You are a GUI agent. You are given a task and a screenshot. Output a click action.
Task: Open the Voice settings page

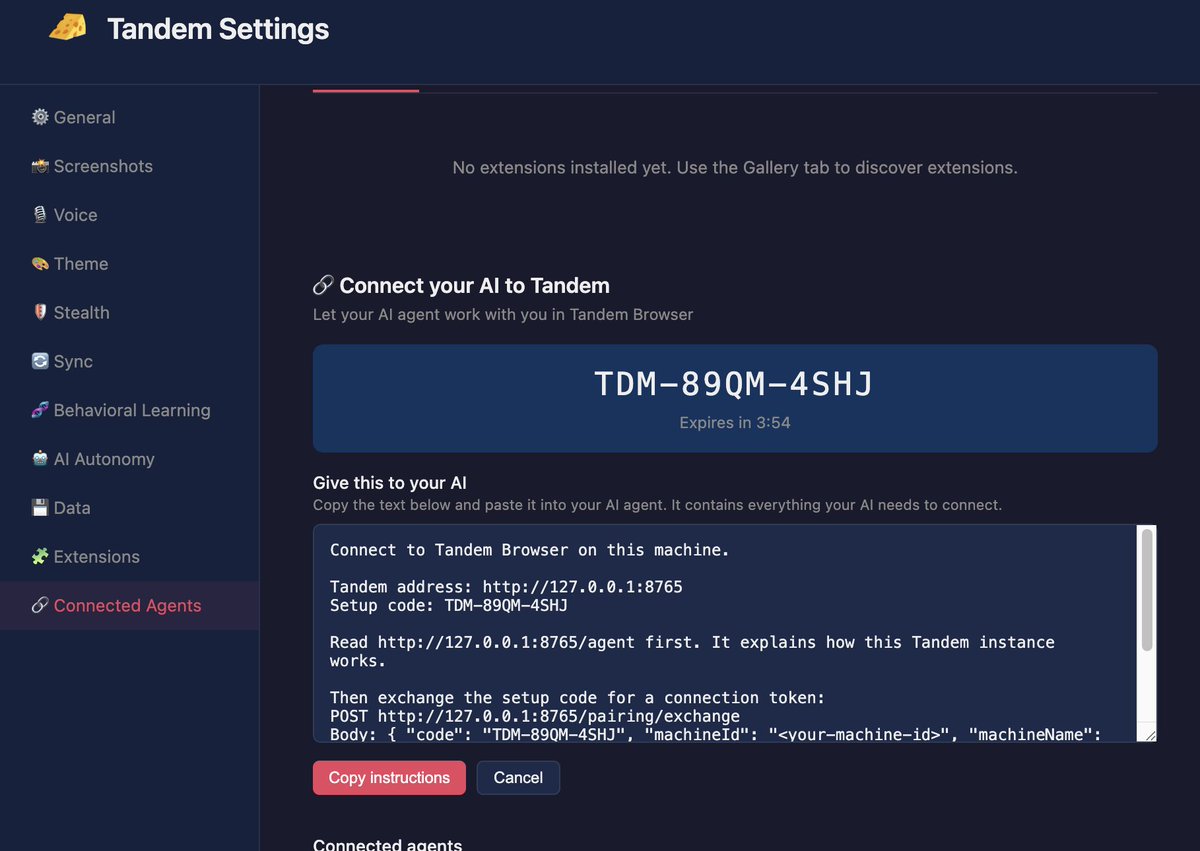pyautogui.click(x=129, y=215)
